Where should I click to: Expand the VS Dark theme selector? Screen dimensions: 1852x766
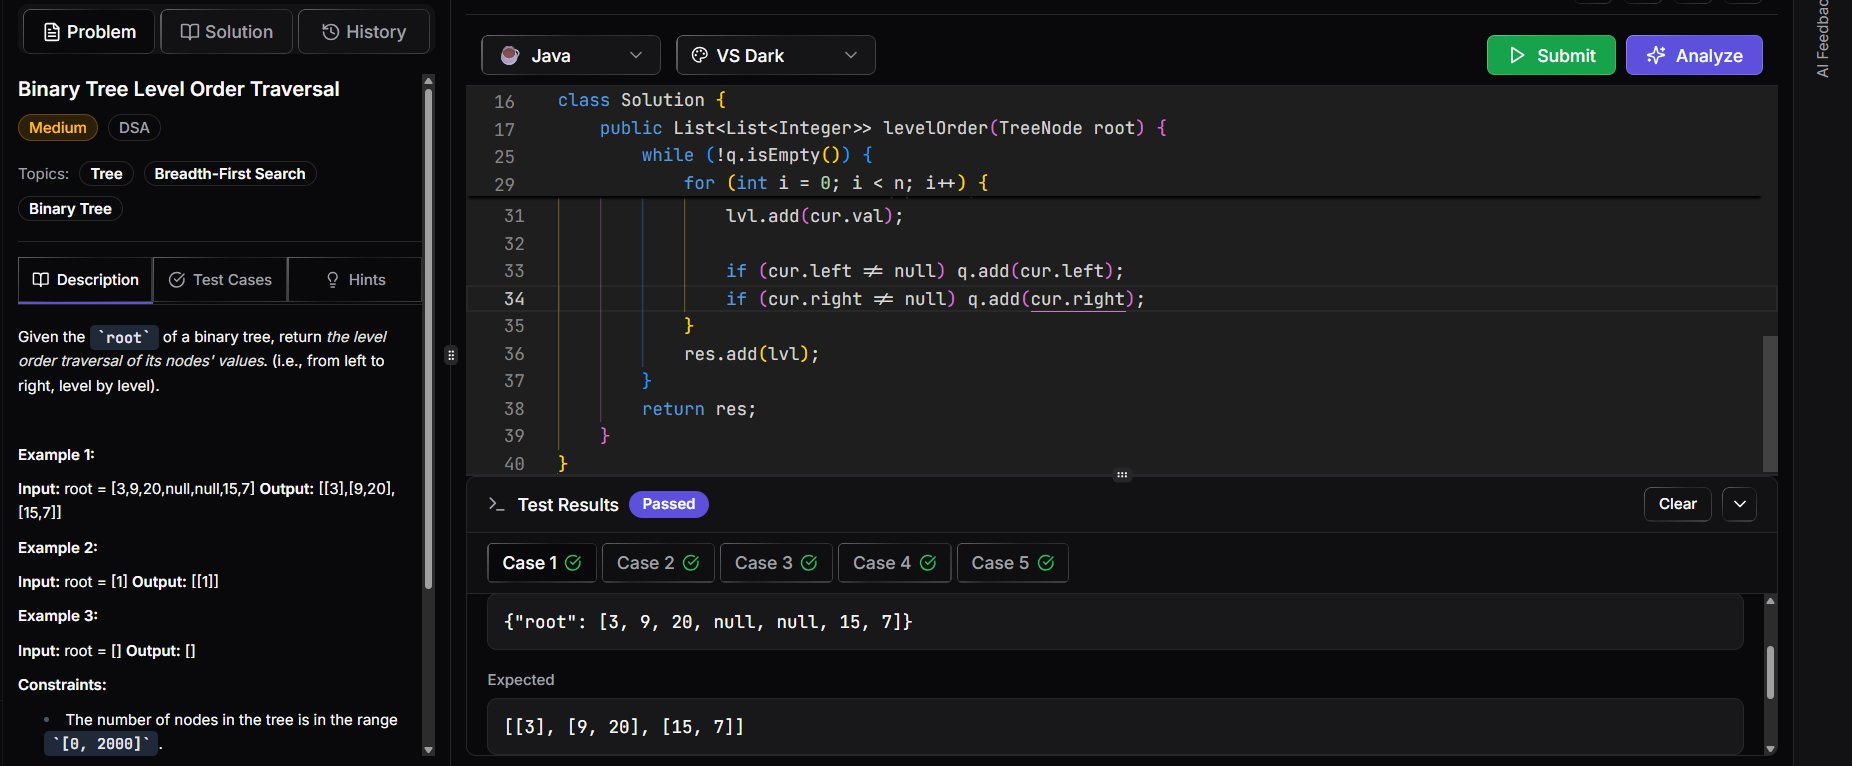[x=775, y=56]
